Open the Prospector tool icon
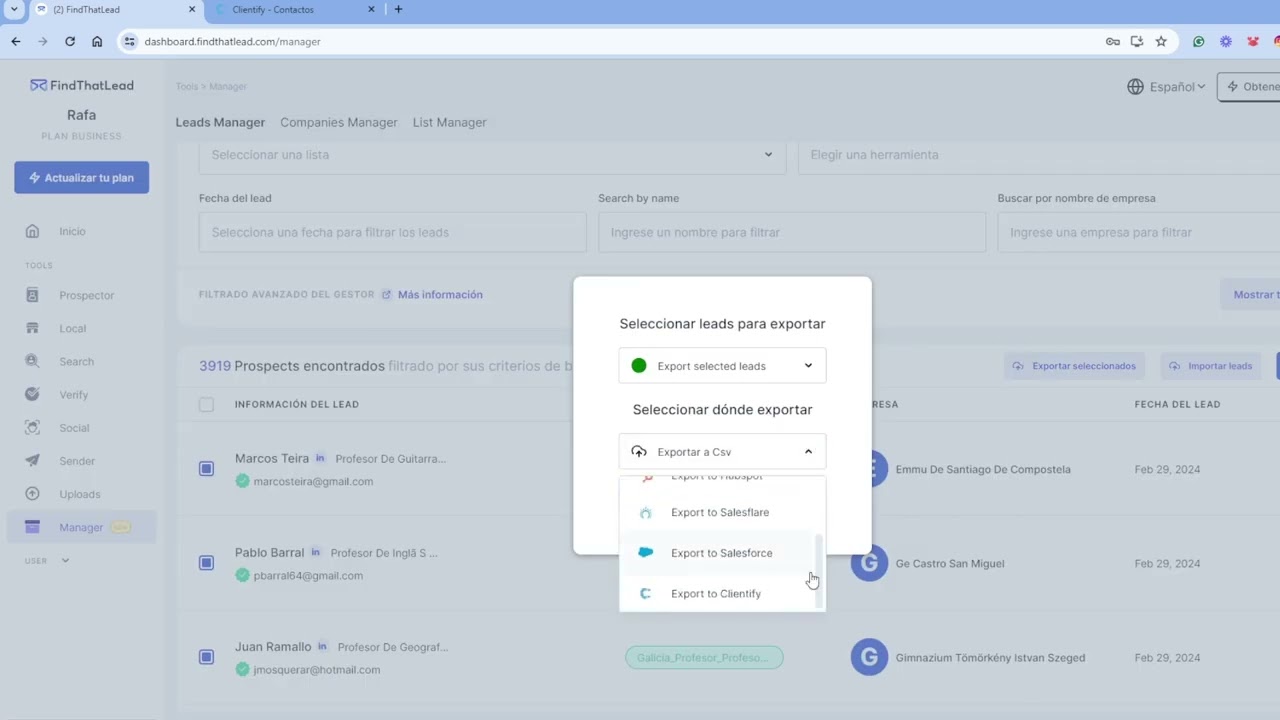Screen dimensions: 1280x720 [x=32, y=295]
